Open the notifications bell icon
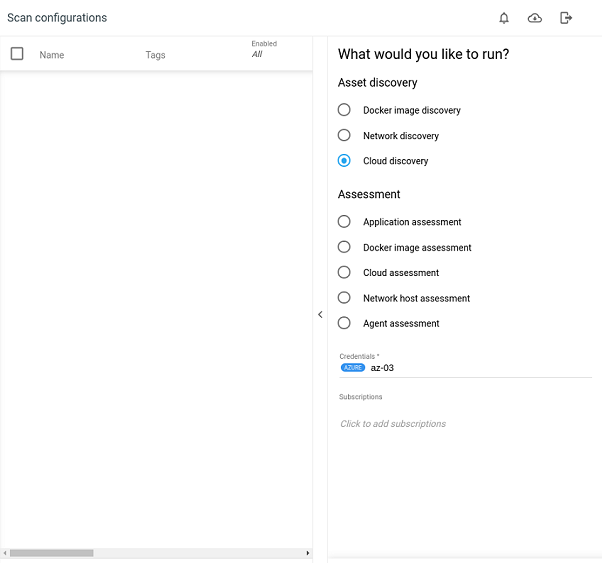This screenshot has height=563, width=602. pos(504,18)
